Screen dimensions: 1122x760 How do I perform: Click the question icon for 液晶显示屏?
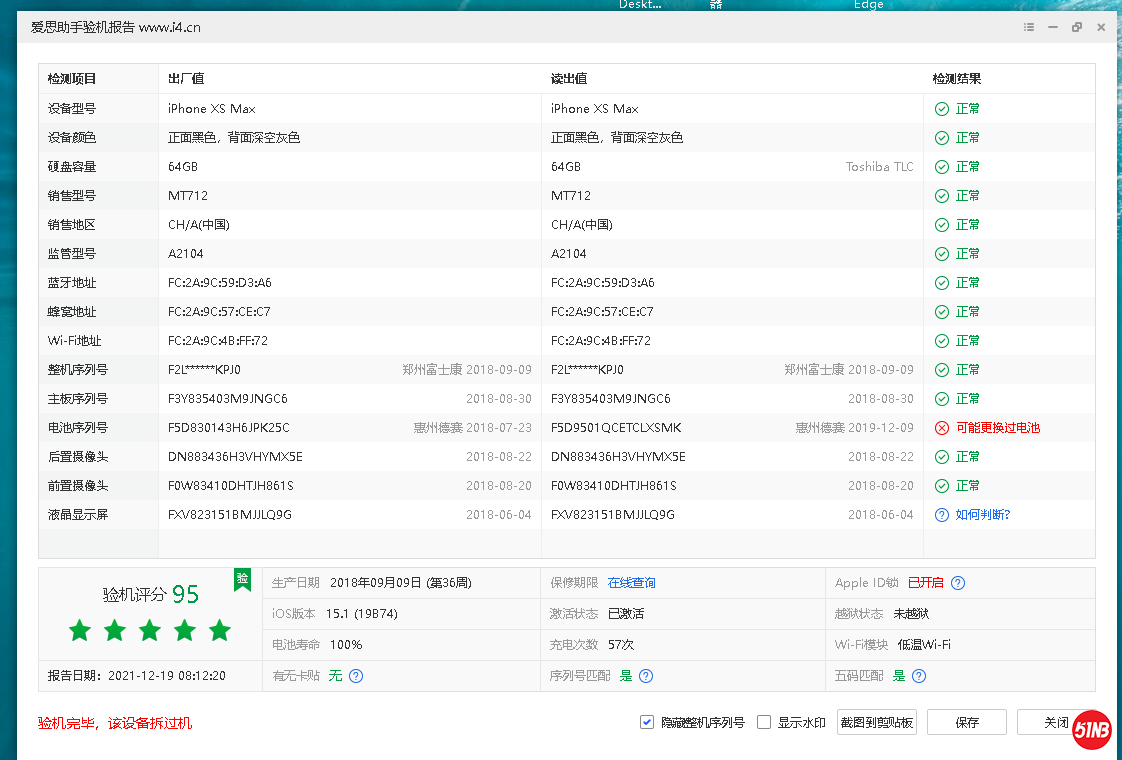[941, 515]
